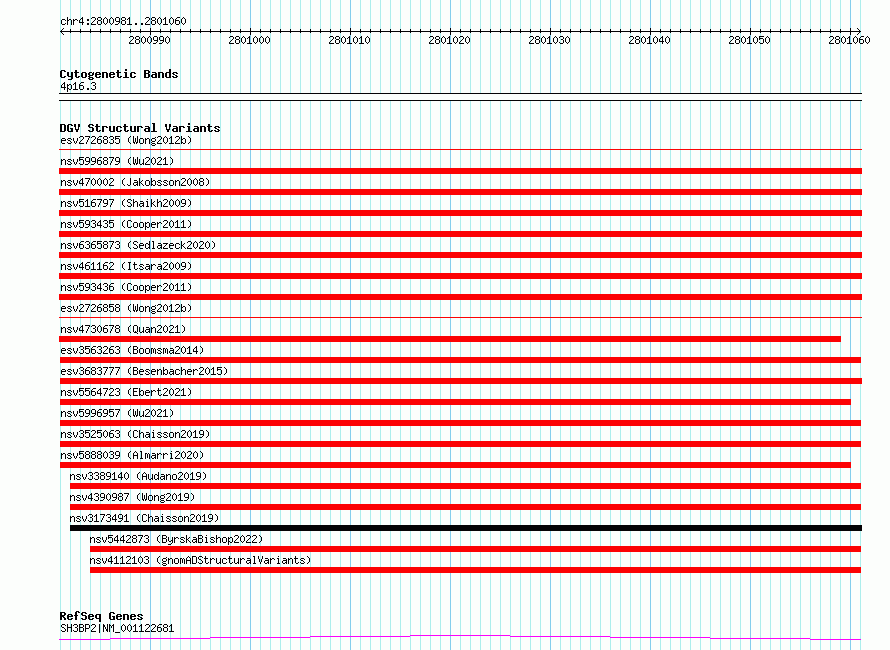Viewport: 890px width, 650px height.
Task: Click ruler position label 2801000
Action: pyautogui.click(x=249, y=40)
